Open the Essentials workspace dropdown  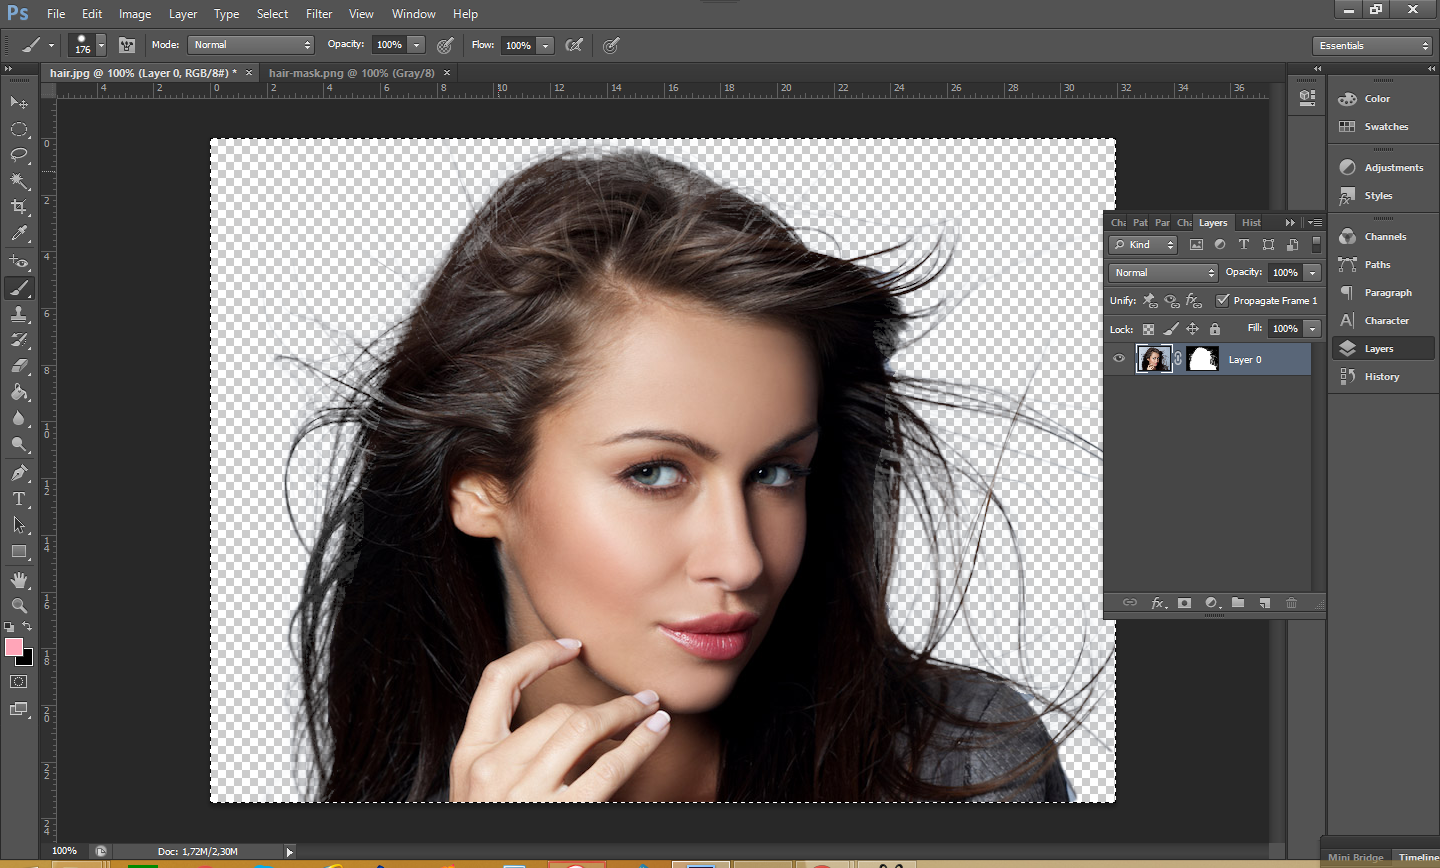[x=1373, y=46]
